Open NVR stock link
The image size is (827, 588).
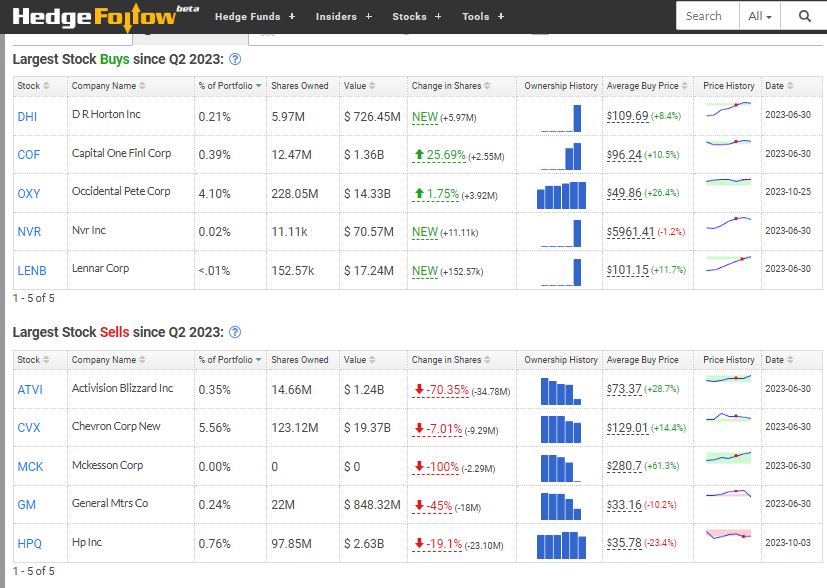pos(29,232)
